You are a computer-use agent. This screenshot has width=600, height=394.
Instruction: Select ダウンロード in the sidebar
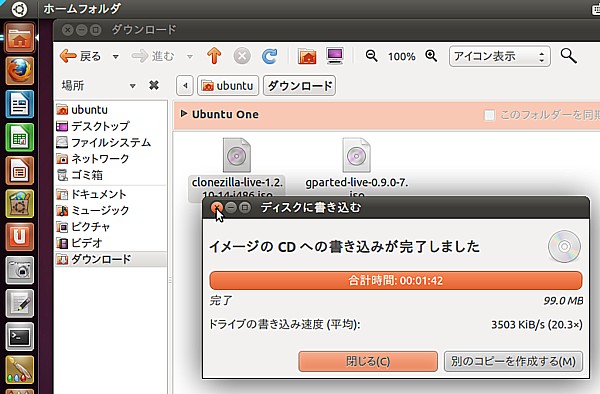(111, 259)
